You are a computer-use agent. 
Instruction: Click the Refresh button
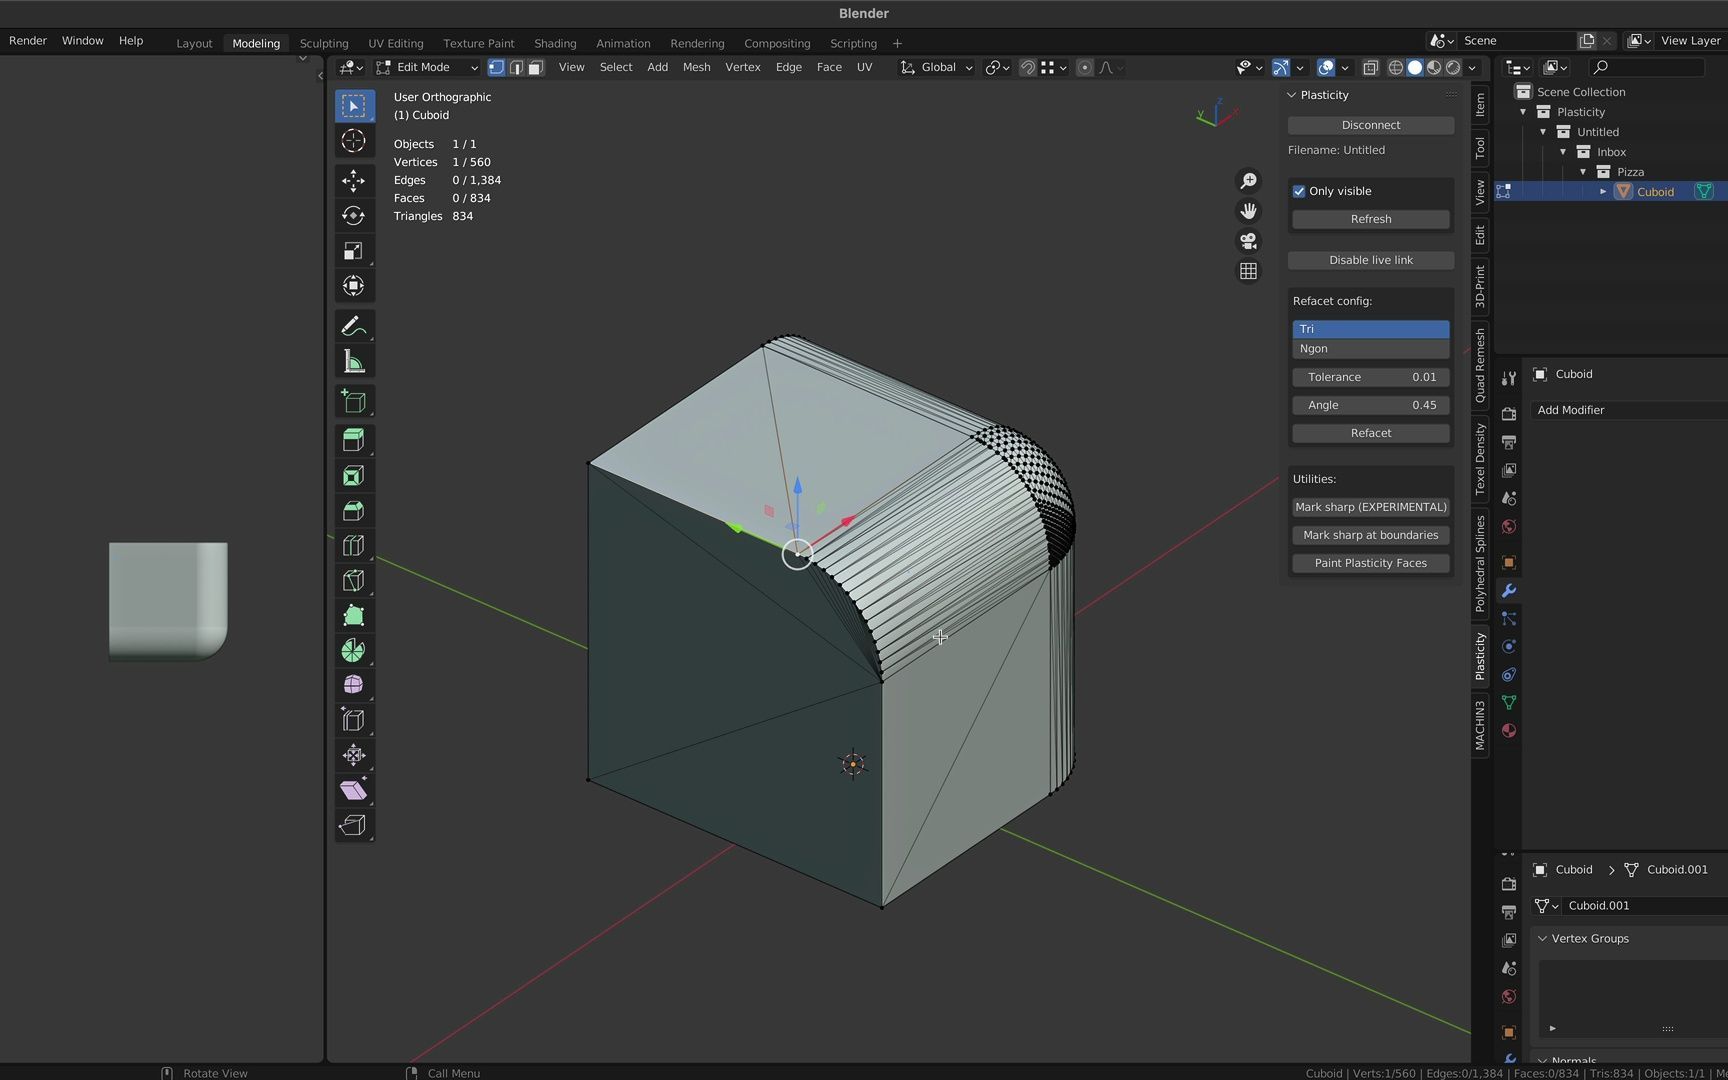pos(1371,219)
